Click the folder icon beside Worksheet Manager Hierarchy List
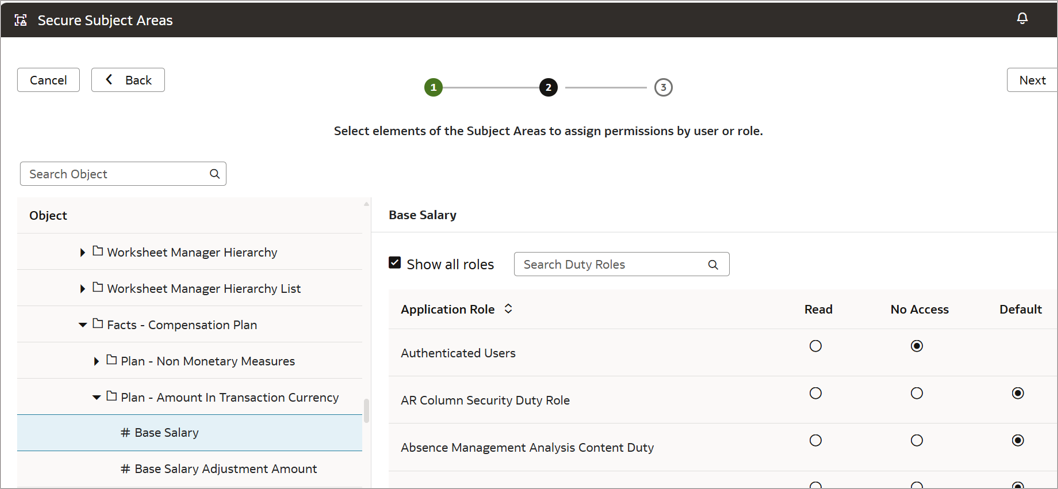Viewport: 1058px width, 489px height. click(x=98, y=288)
